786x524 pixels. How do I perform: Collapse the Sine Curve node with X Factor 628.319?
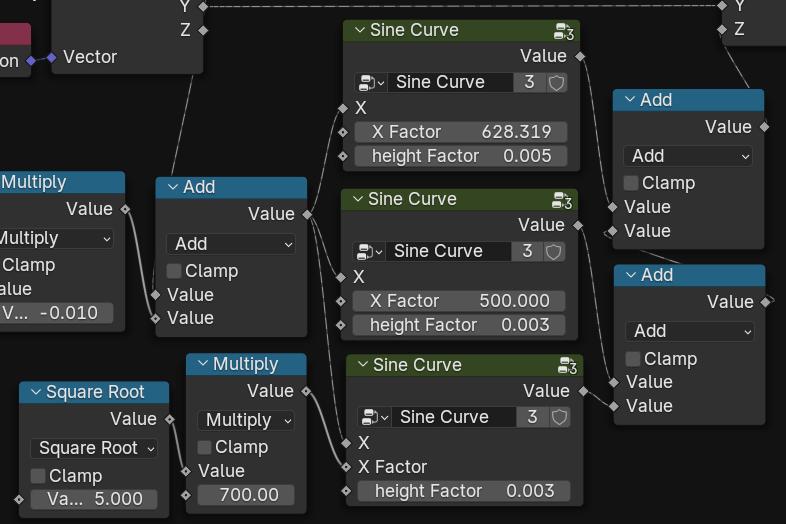pos(358,31)
